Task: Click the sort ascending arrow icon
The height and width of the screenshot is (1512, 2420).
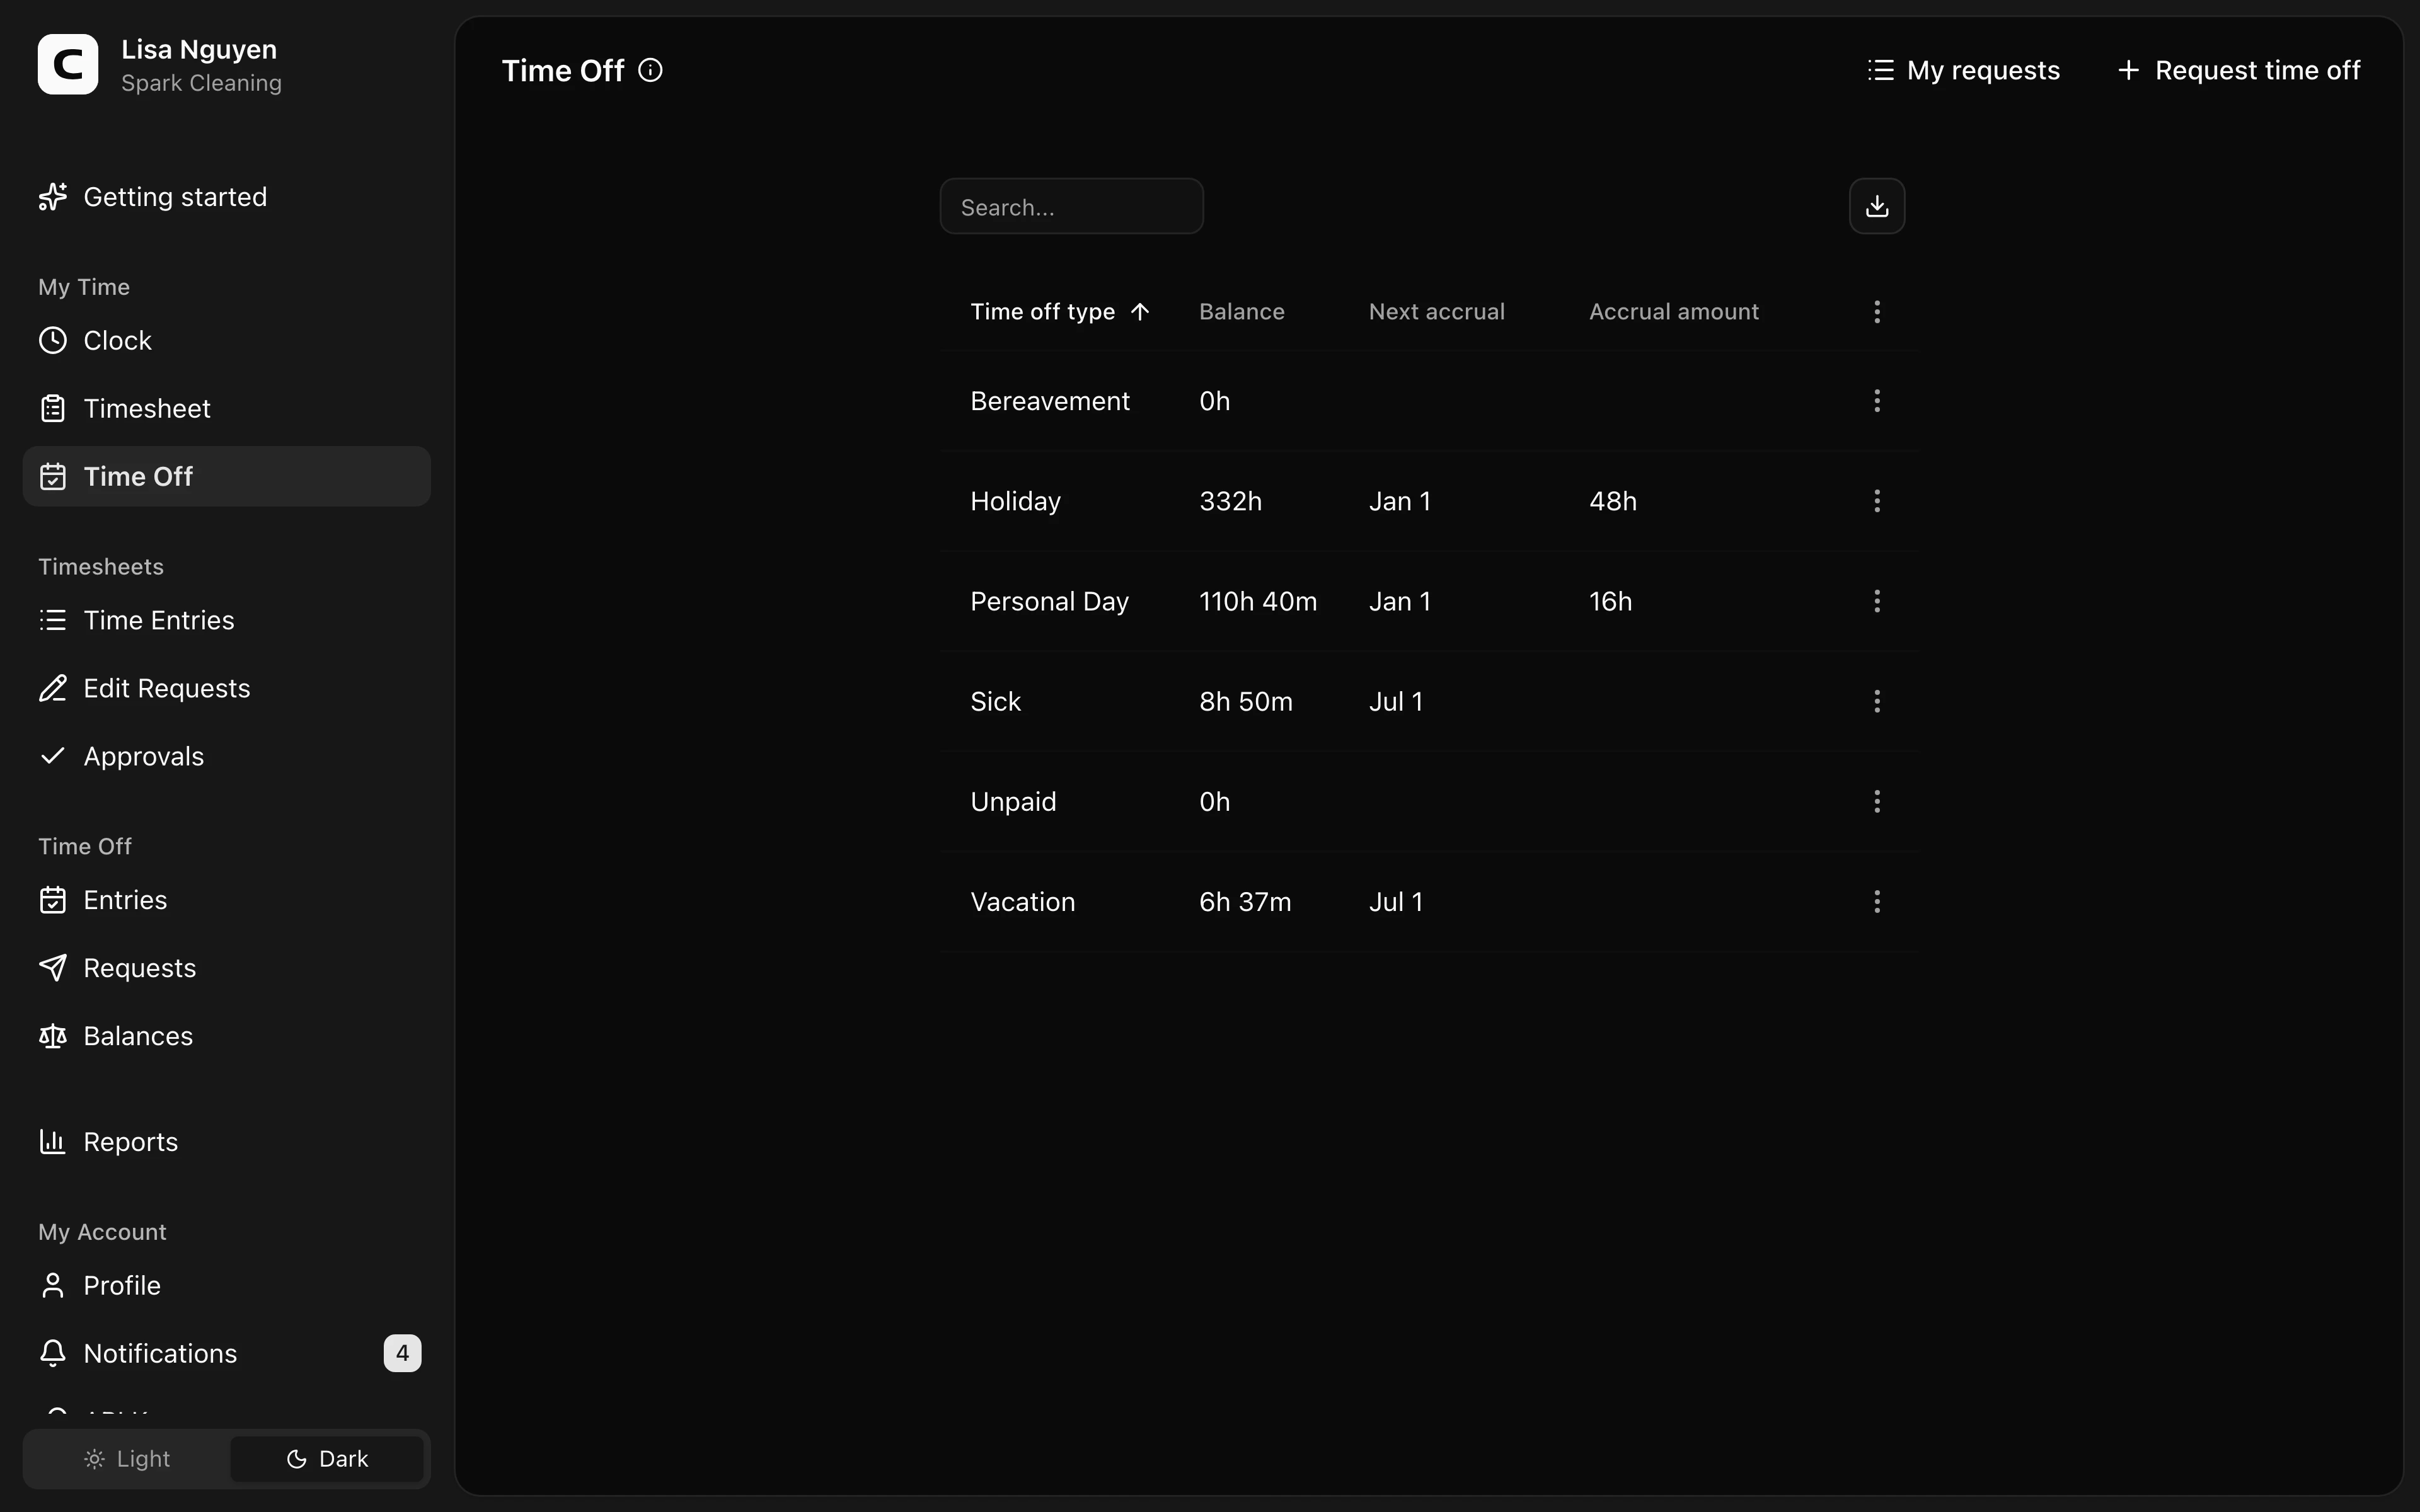Action: point(1140,312)
